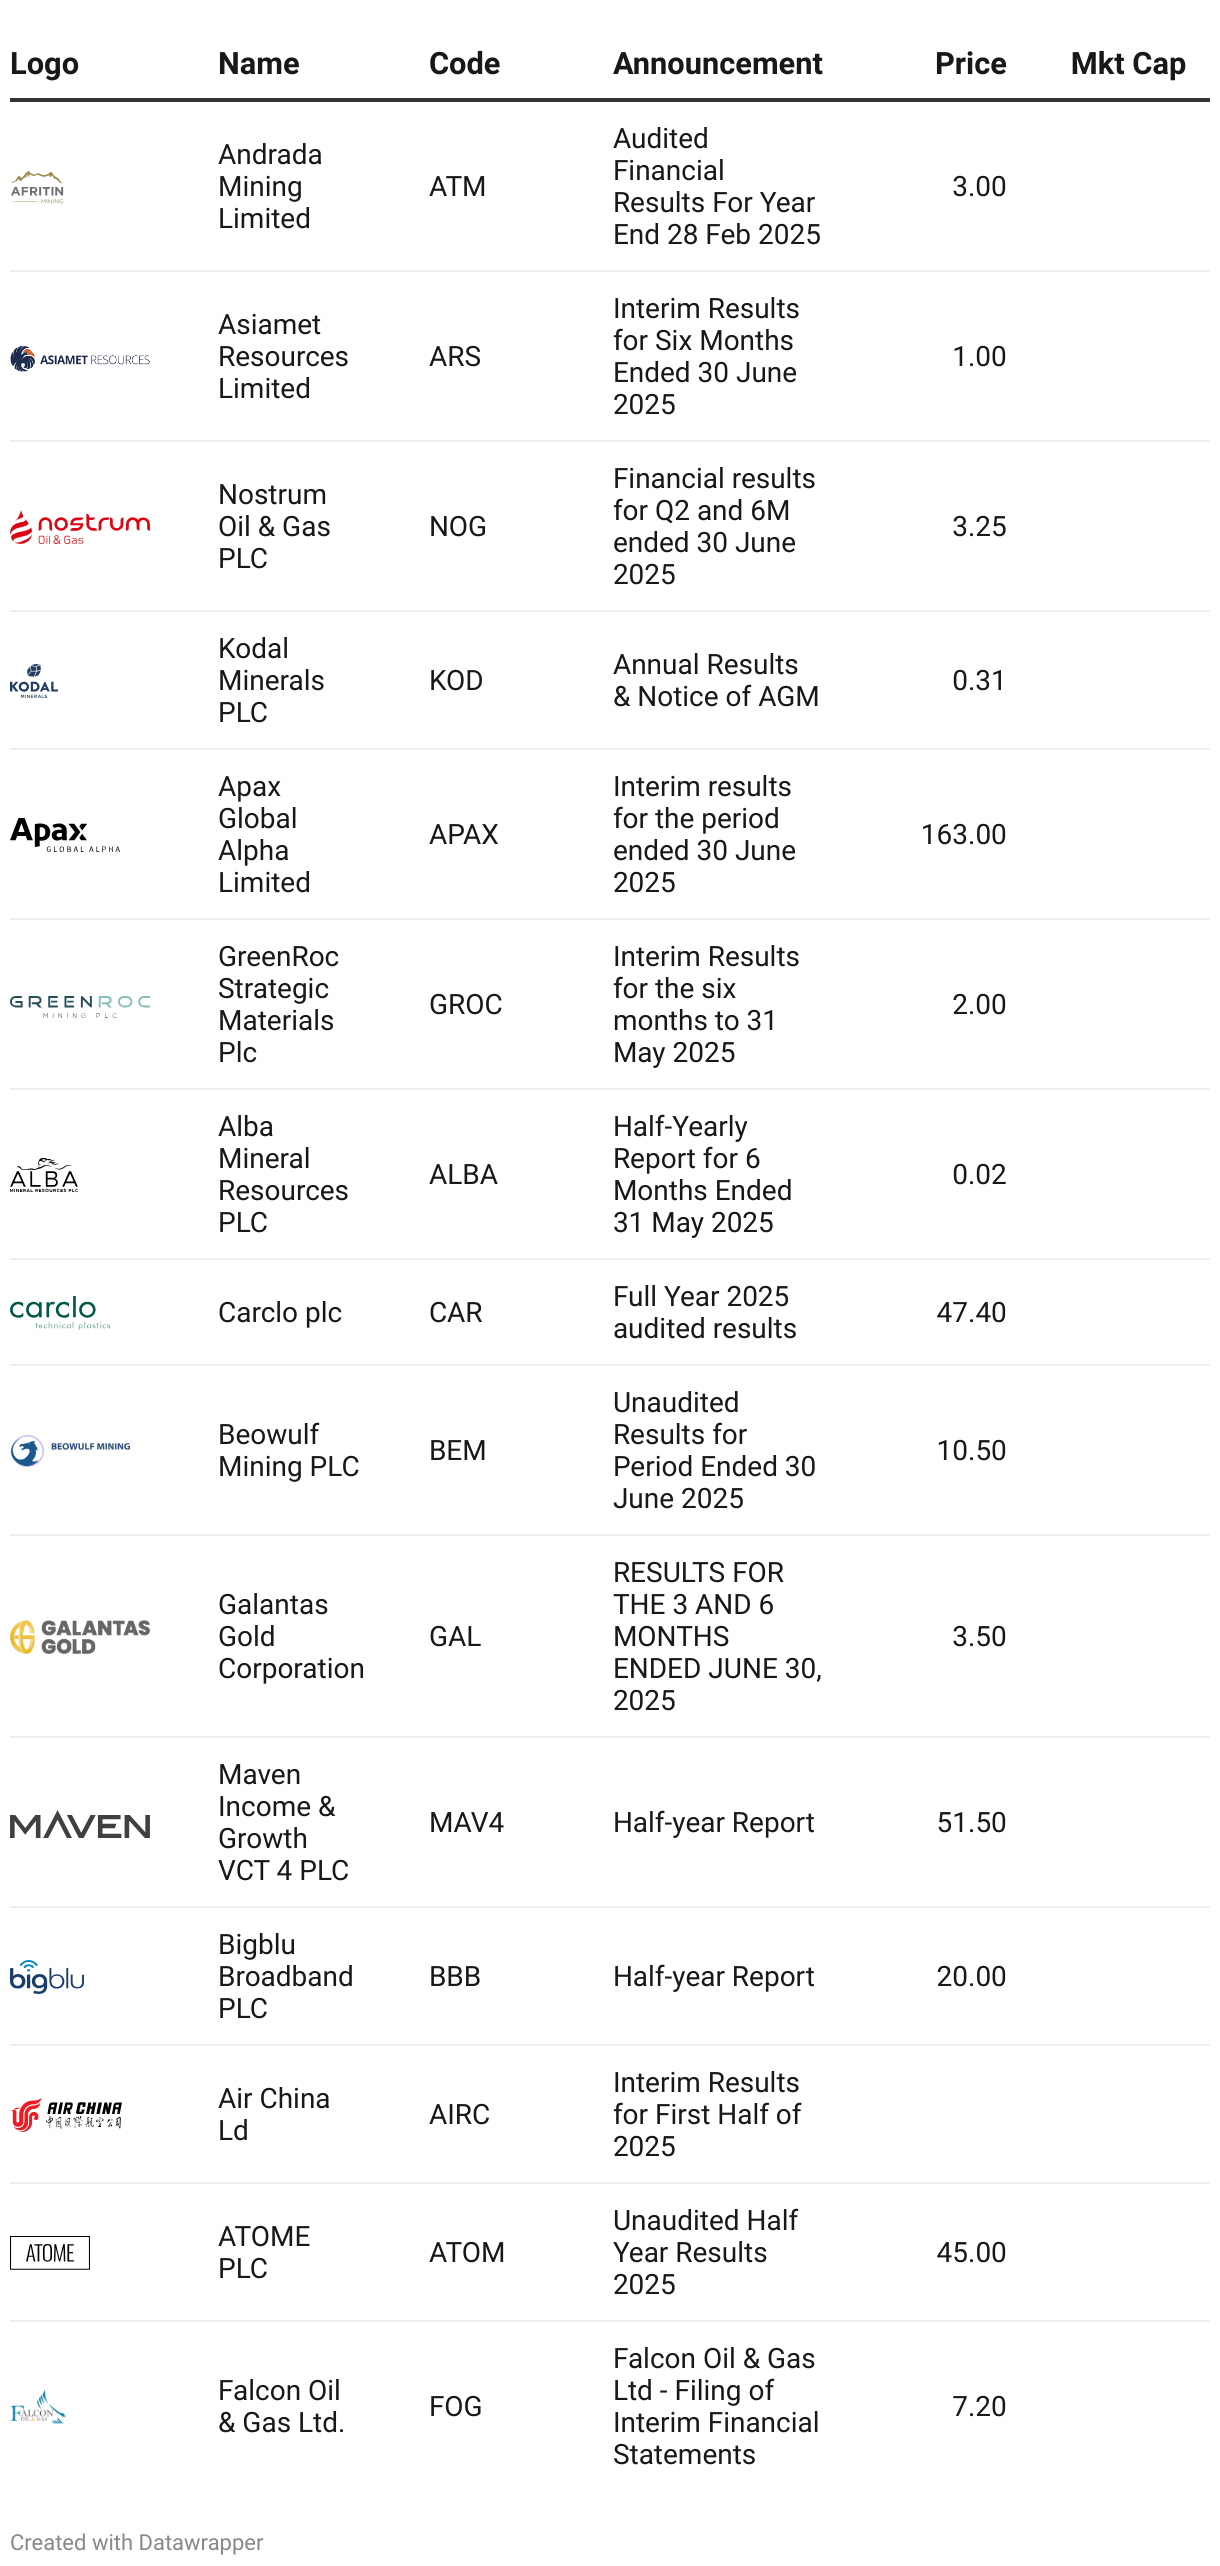Open Carclo plc Full Year 2025 announcement
Screen dimensions: 1220x2566
pos(704,1312)
